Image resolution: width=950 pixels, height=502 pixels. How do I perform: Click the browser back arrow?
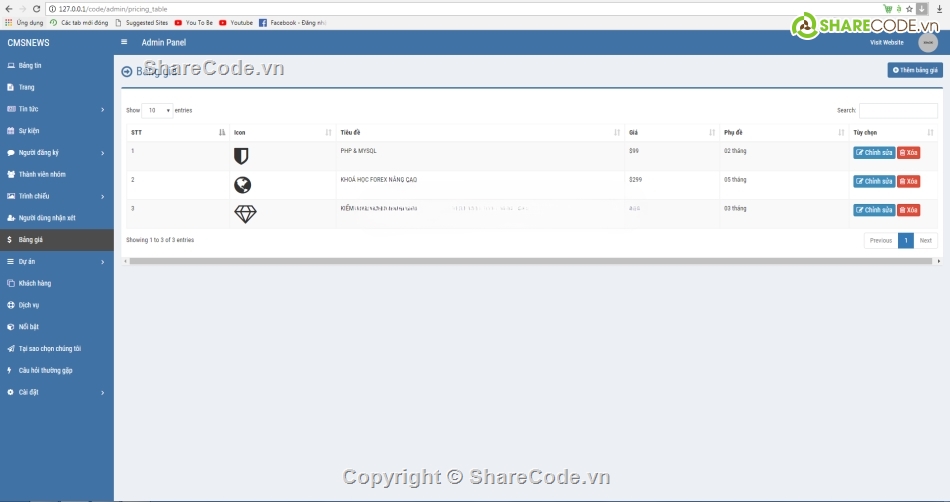tap(8, 8)
